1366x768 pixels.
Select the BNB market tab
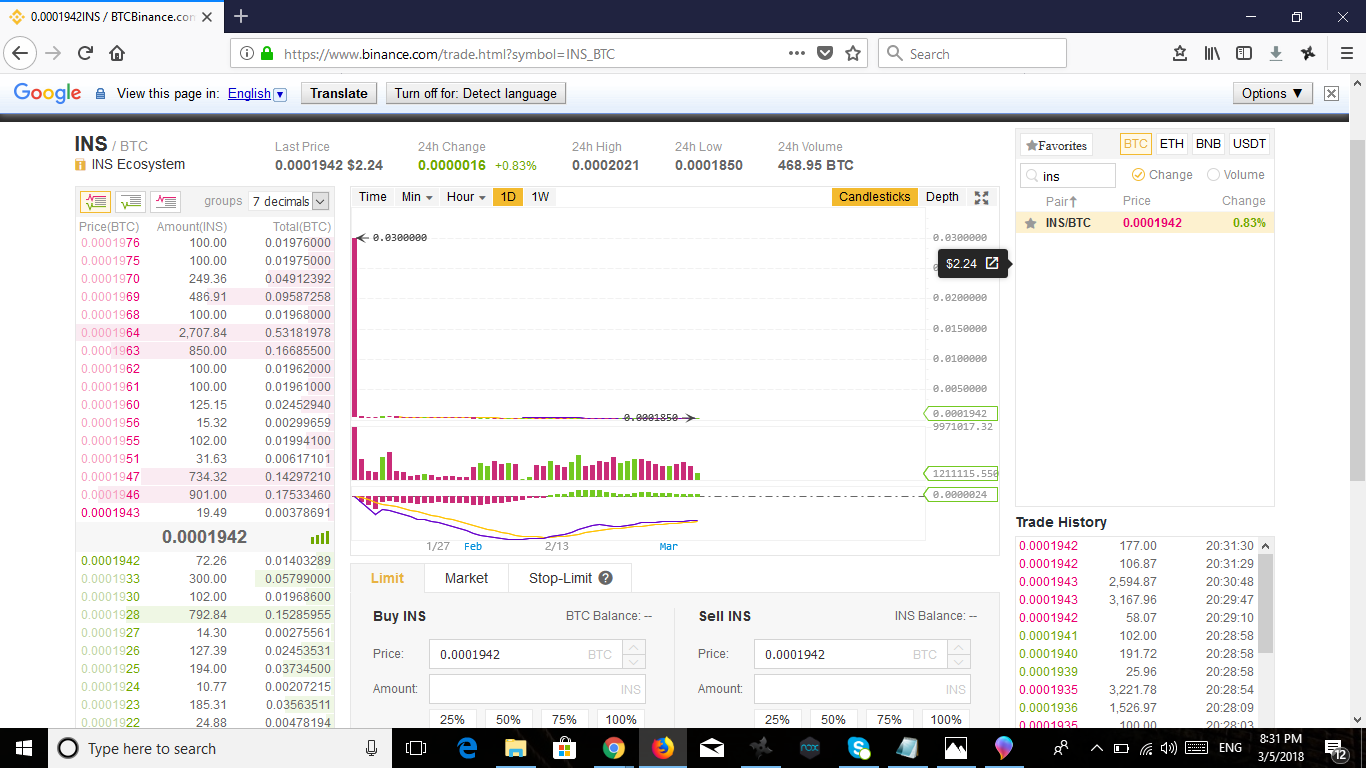tap(1208, 144)
